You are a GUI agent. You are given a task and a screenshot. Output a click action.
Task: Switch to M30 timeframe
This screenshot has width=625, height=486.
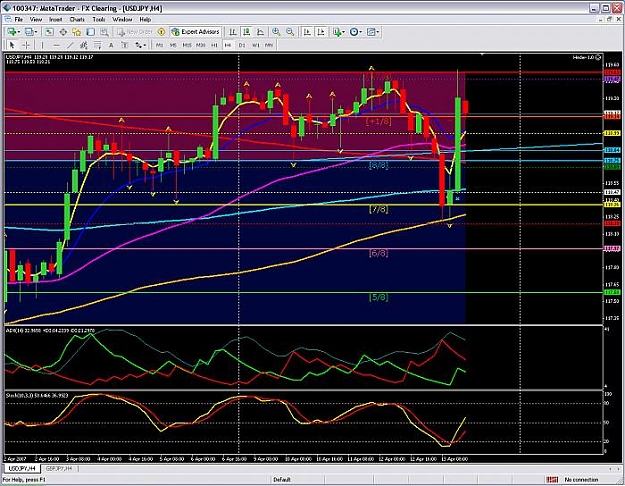(200, 45)
